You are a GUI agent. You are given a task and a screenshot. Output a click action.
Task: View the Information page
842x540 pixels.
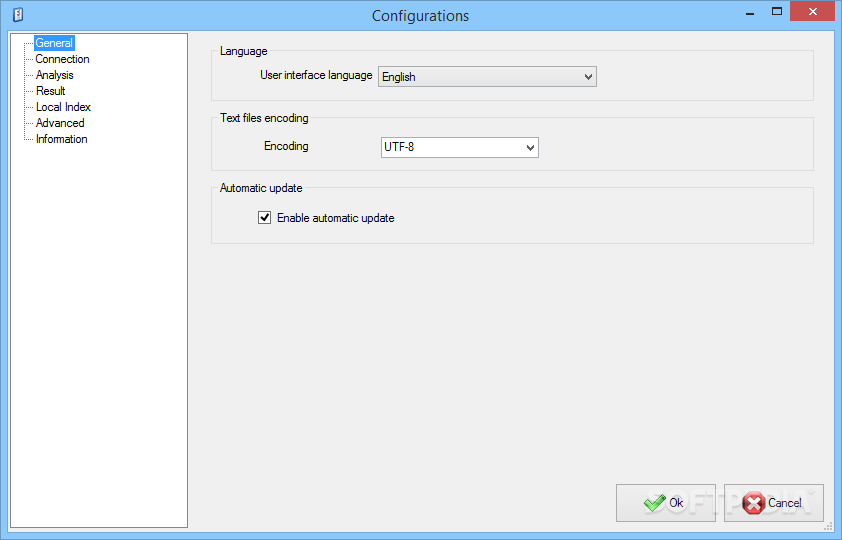point(61,139)
